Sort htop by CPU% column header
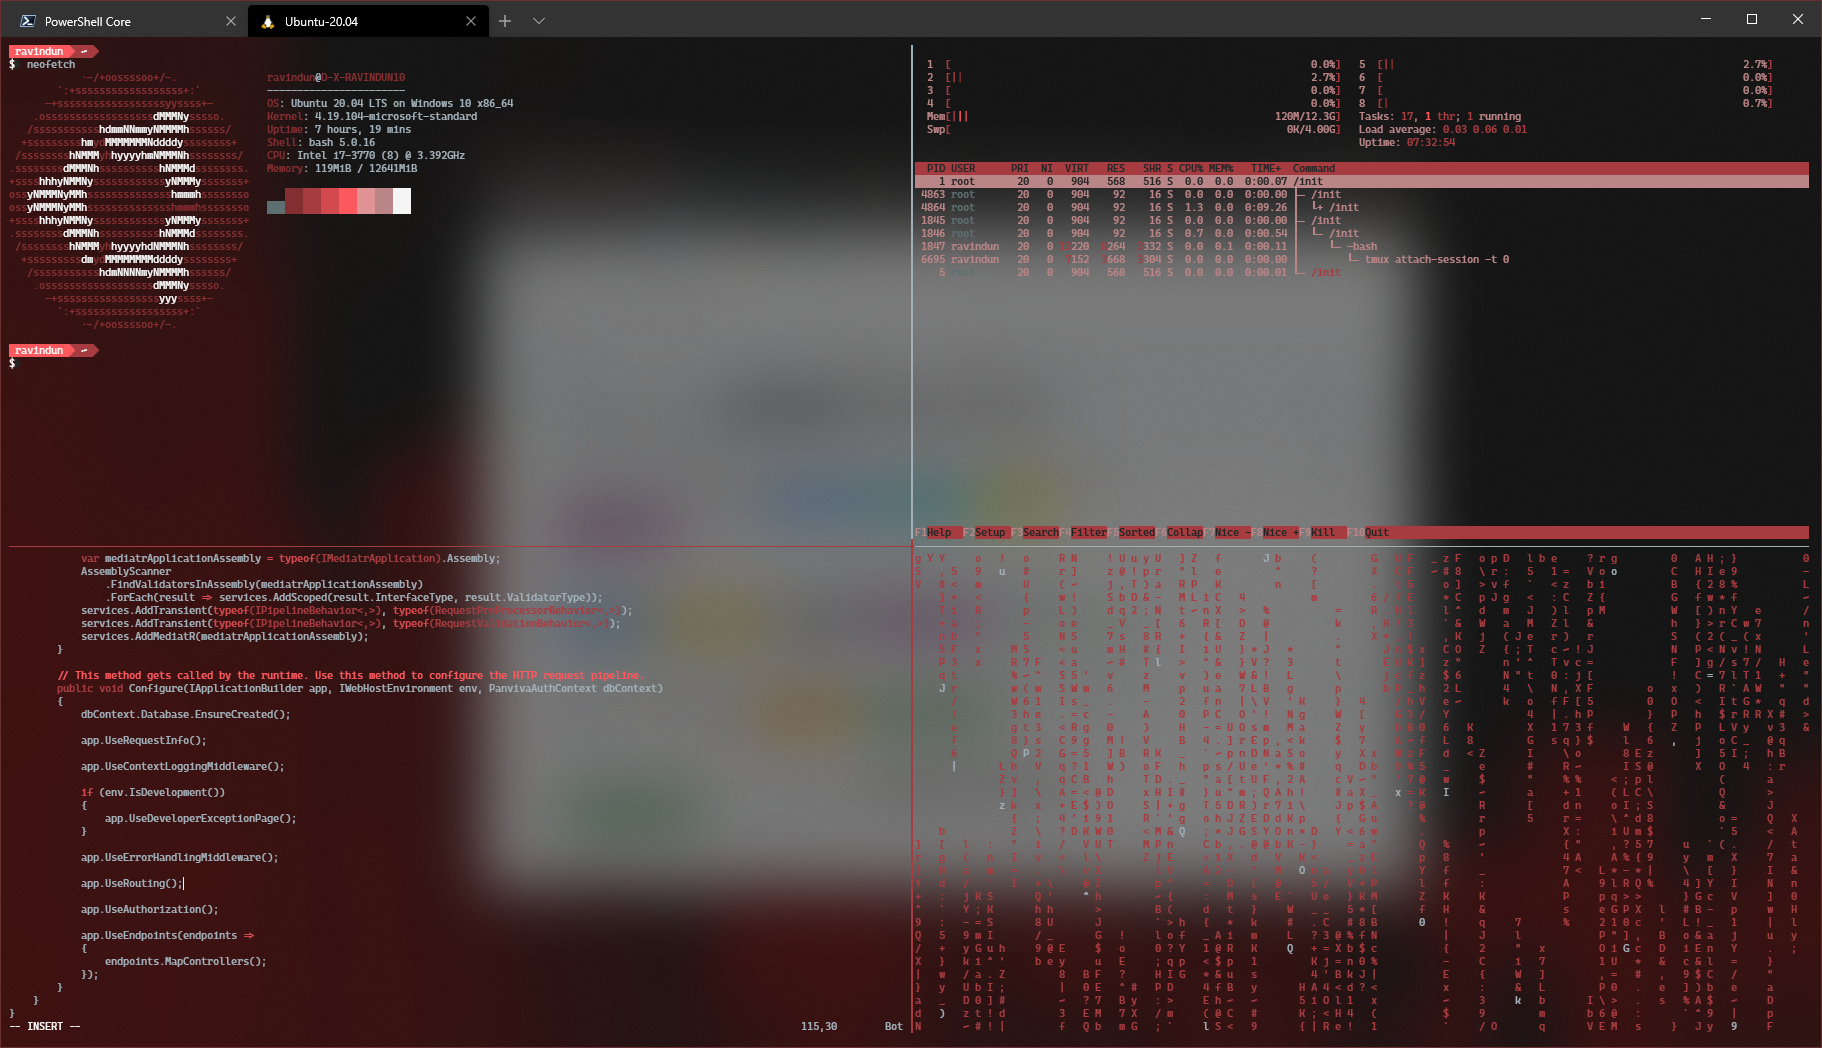This screenshot has width=1822, height=1048. [x=1191, y=168]
